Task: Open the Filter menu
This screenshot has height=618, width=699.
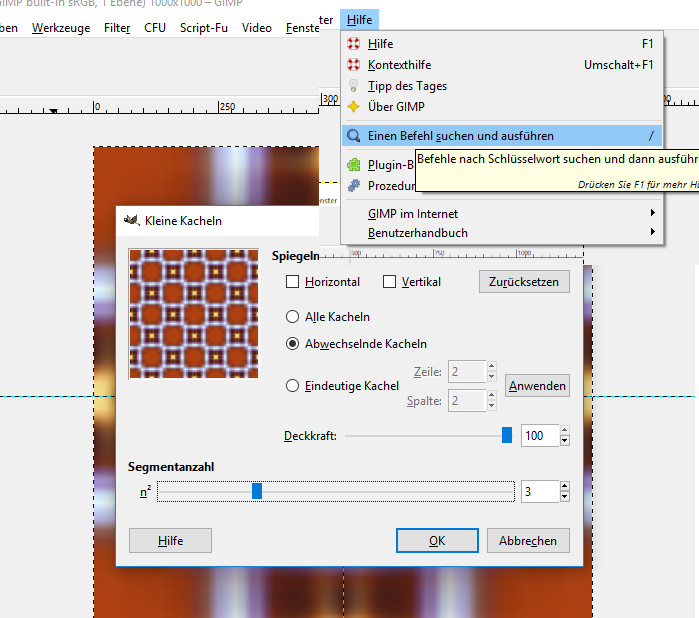Action: click(117, 28)
